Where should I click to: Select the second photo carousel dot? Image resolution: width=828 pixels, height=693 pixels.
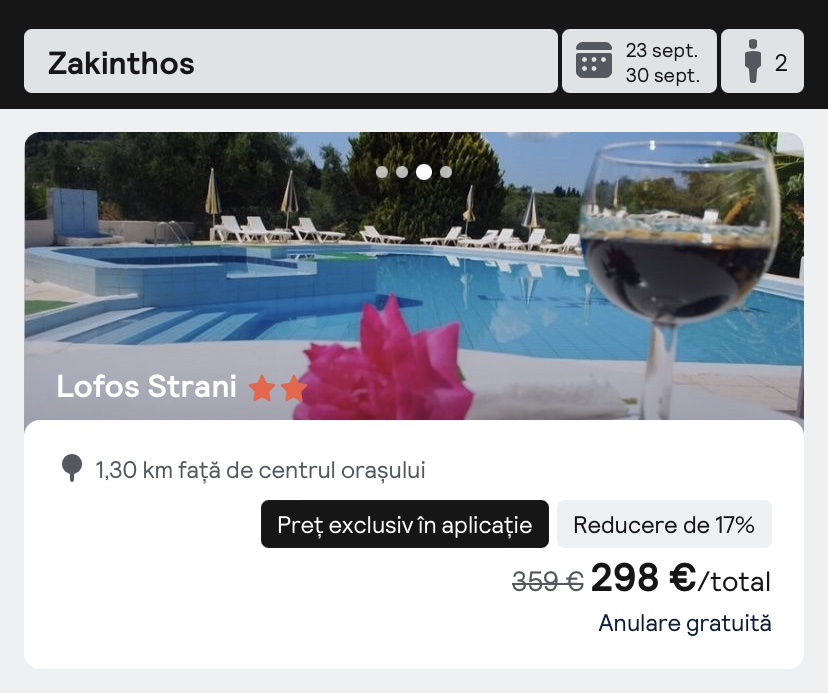coord(402,172)
